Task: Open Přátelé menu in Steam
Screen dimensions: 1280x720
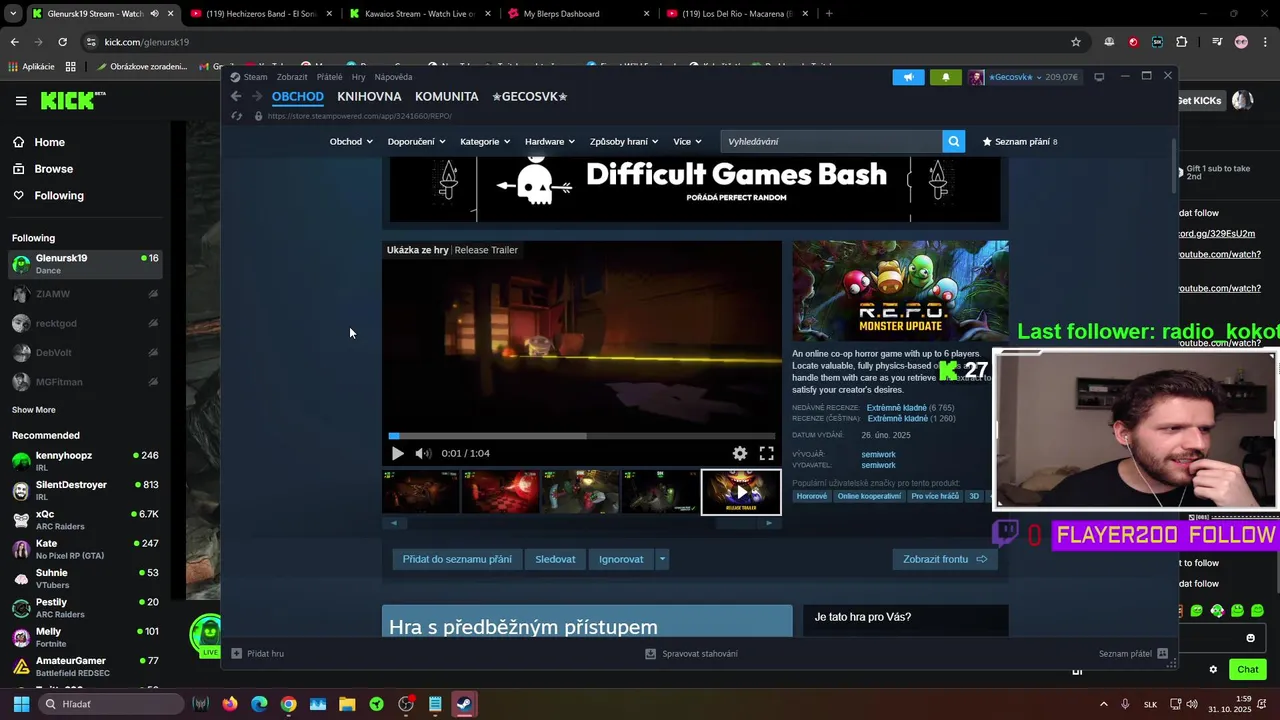Action: (x=329, y=77)
